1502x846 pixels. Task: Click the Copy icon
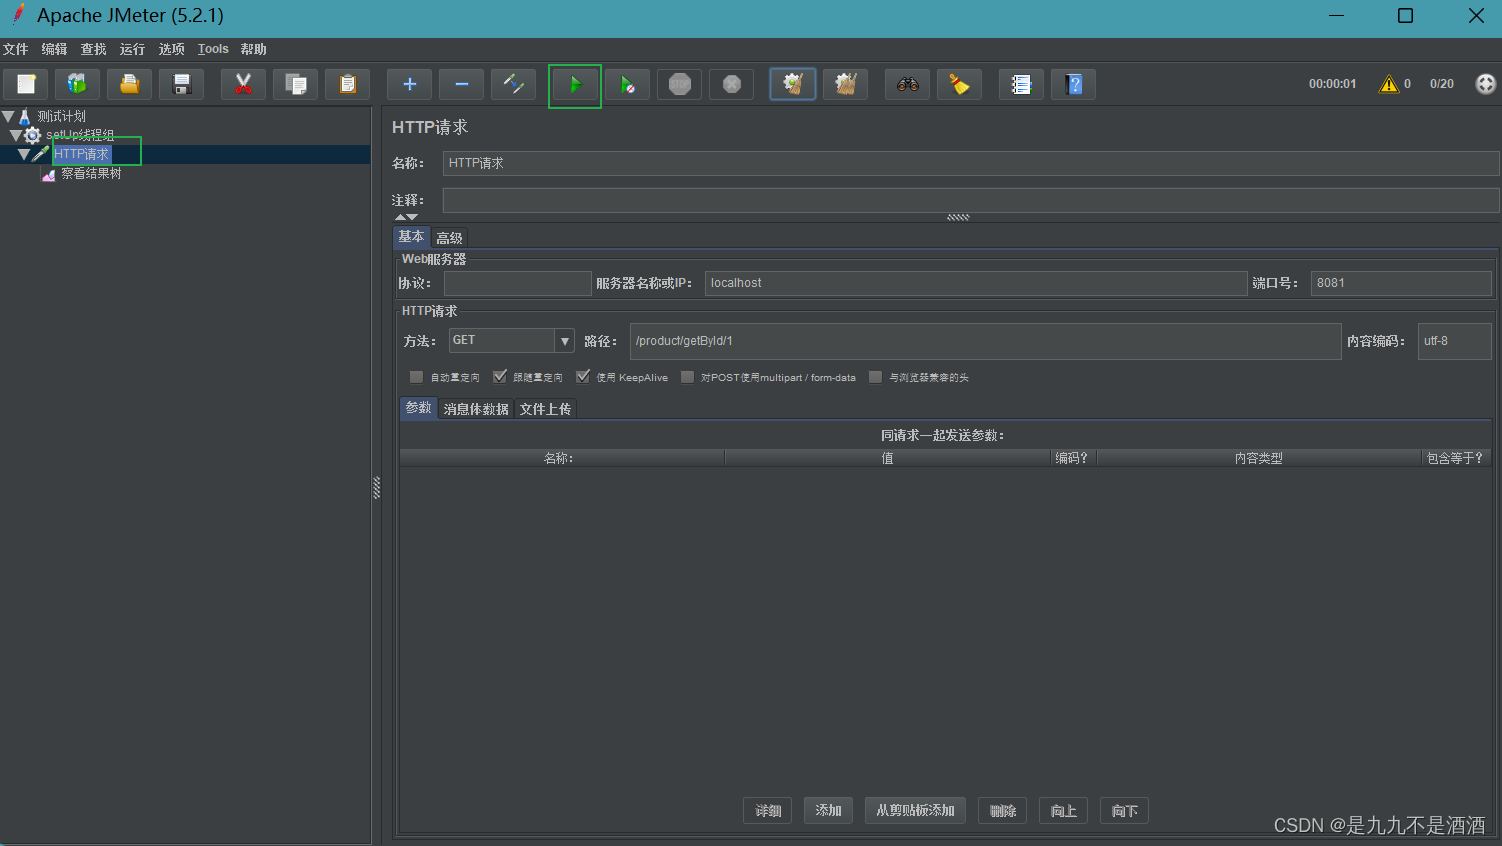pos(296,84)
